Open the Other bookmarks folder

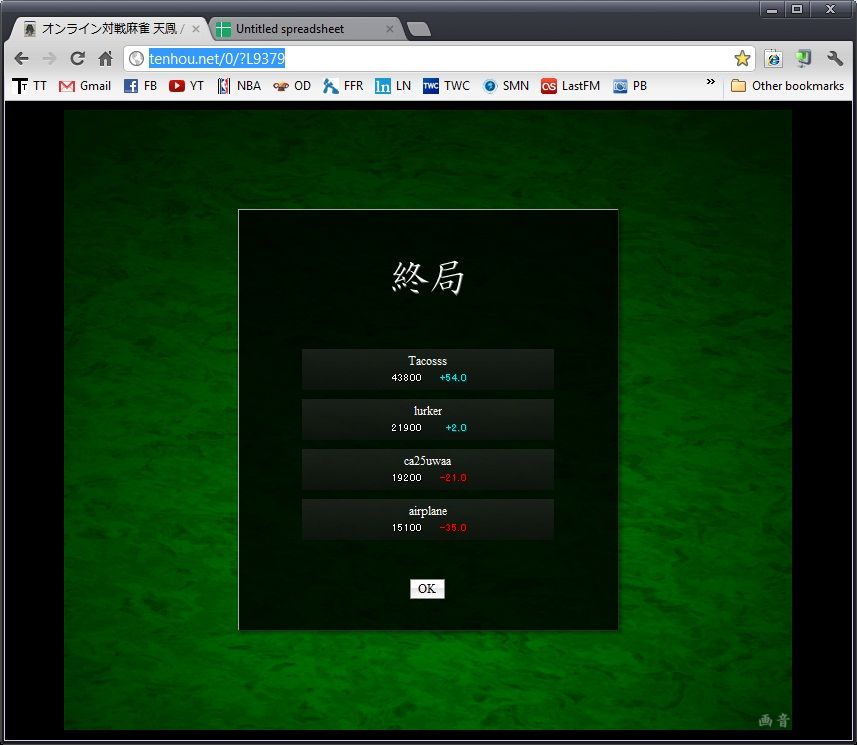(x=788, y=86)
